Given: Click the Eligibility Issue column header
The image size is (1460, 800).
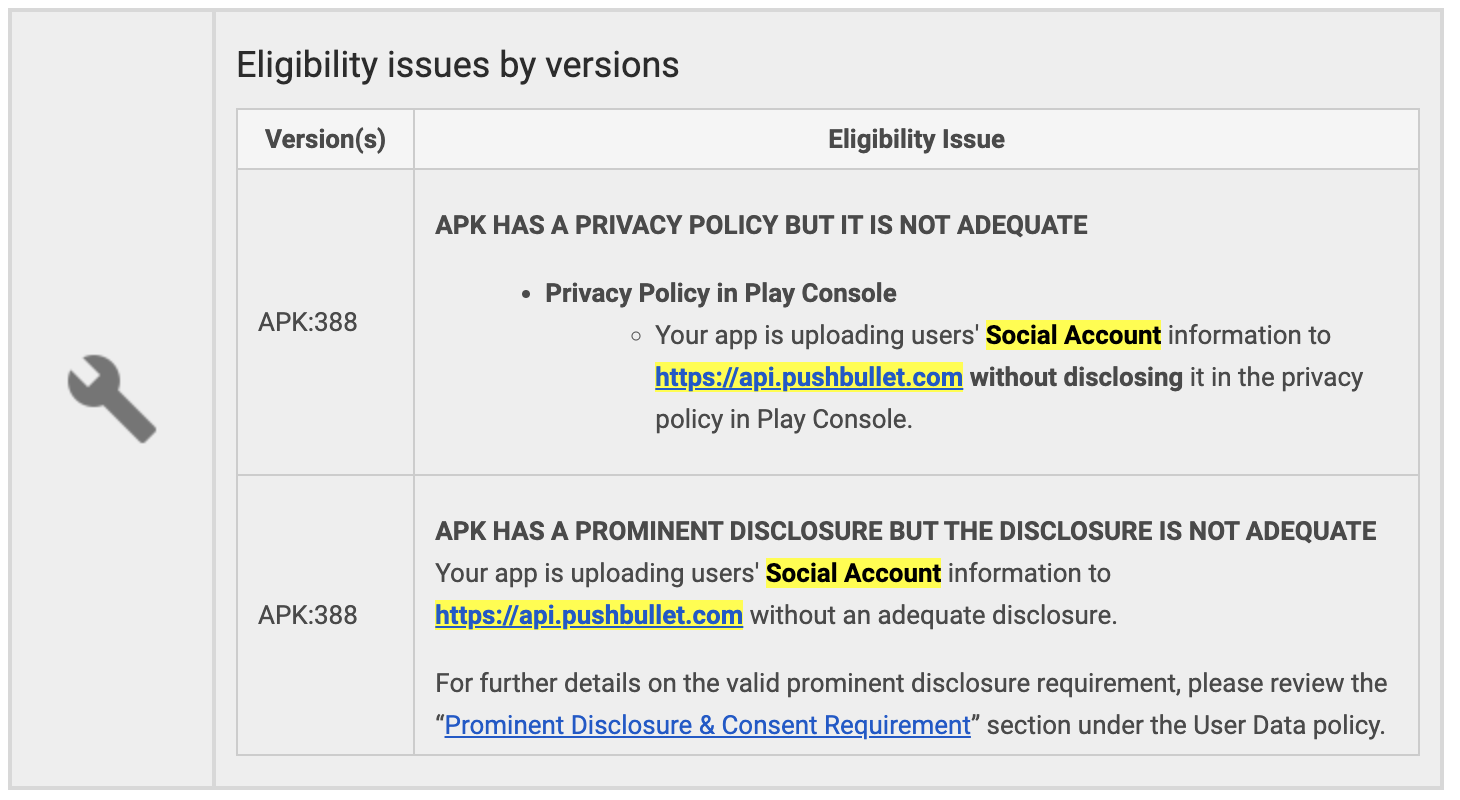Looking at the screenshot, I should 916,139.
